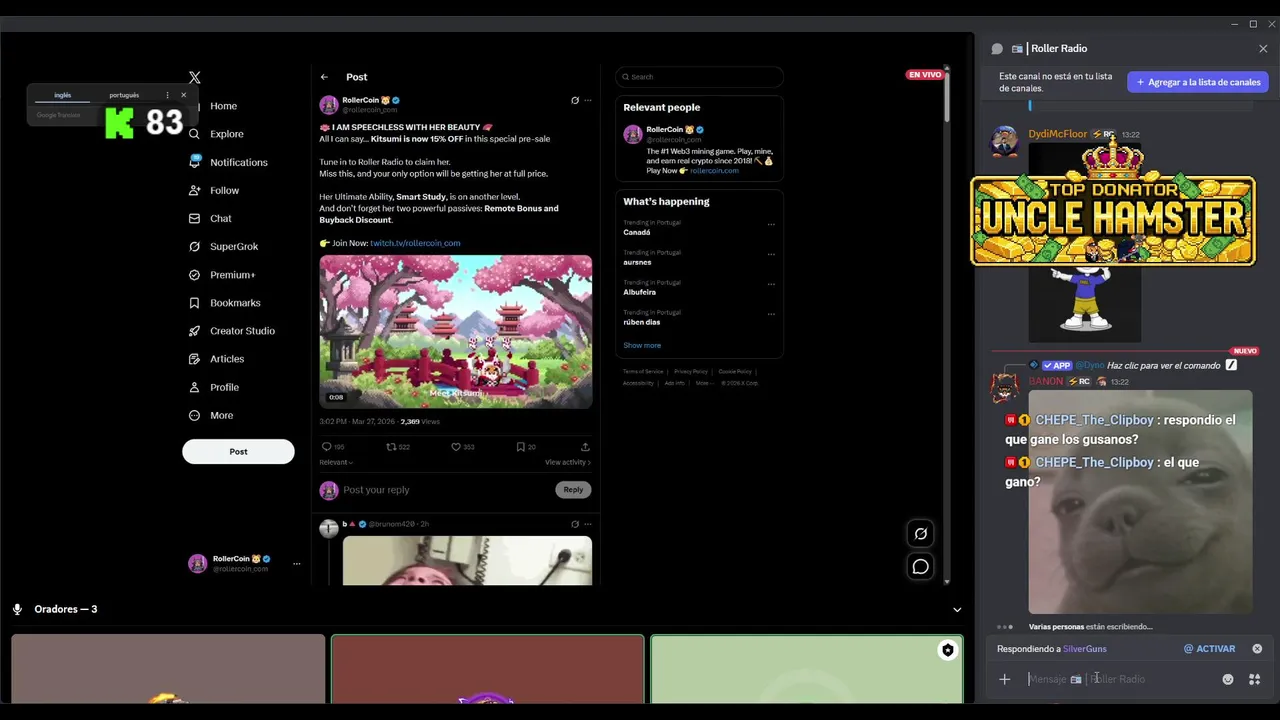Click the floating chat messages button

tap(921, 567)
